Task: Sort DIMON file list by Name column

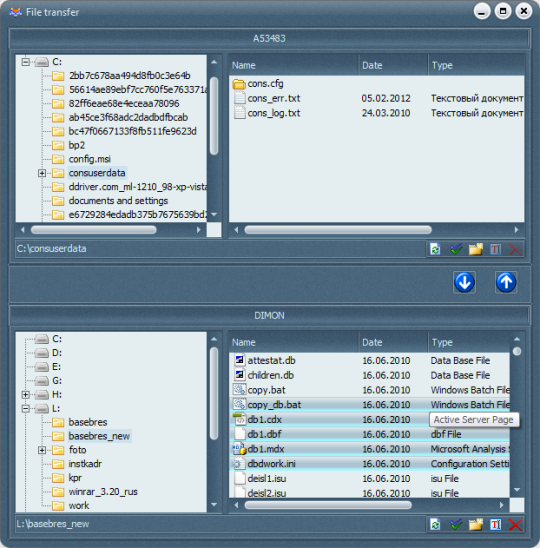Action: point(294,342)
